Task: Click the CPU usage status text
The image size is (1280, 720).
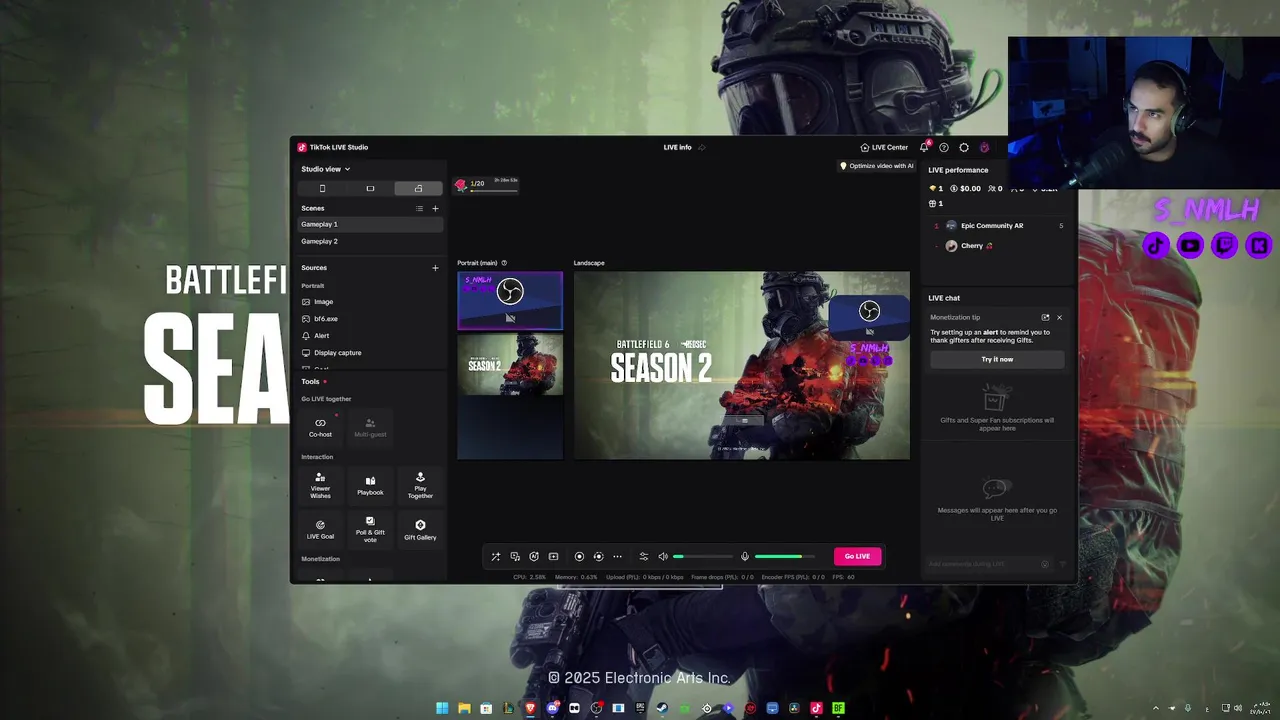Action: (x=530, y=577)
